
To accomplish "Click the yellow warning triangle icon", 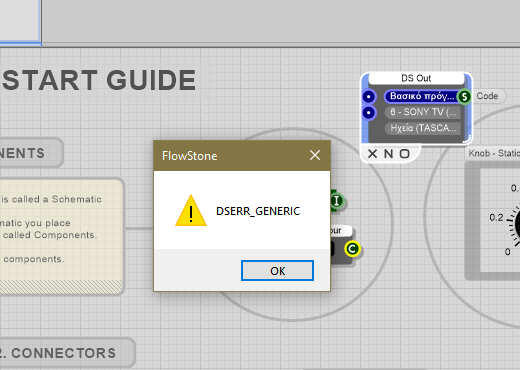I will [x=191, y=211].
